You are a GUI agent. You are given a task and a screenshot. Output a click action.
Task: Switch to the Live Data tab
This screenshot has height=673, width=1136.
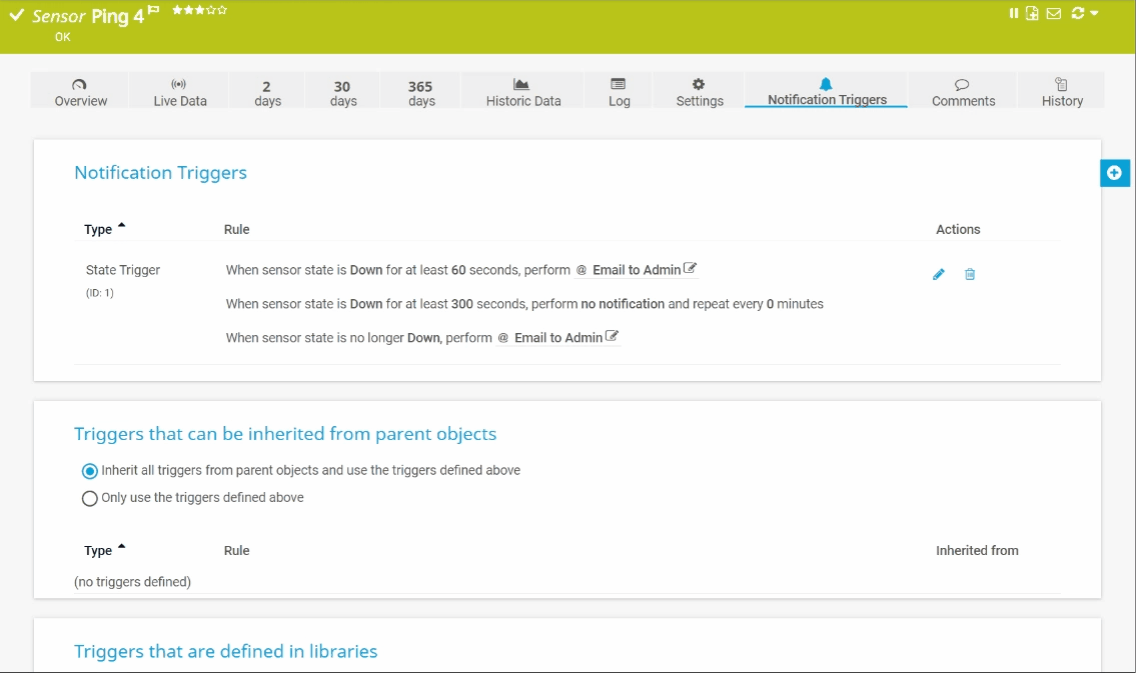(178, 91)
